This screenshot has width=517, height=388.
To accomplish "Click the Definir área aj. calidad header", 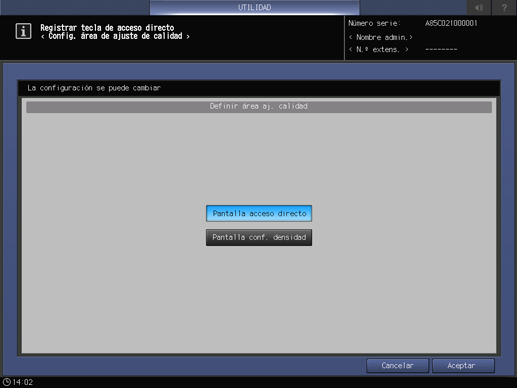I will point(259,106).
